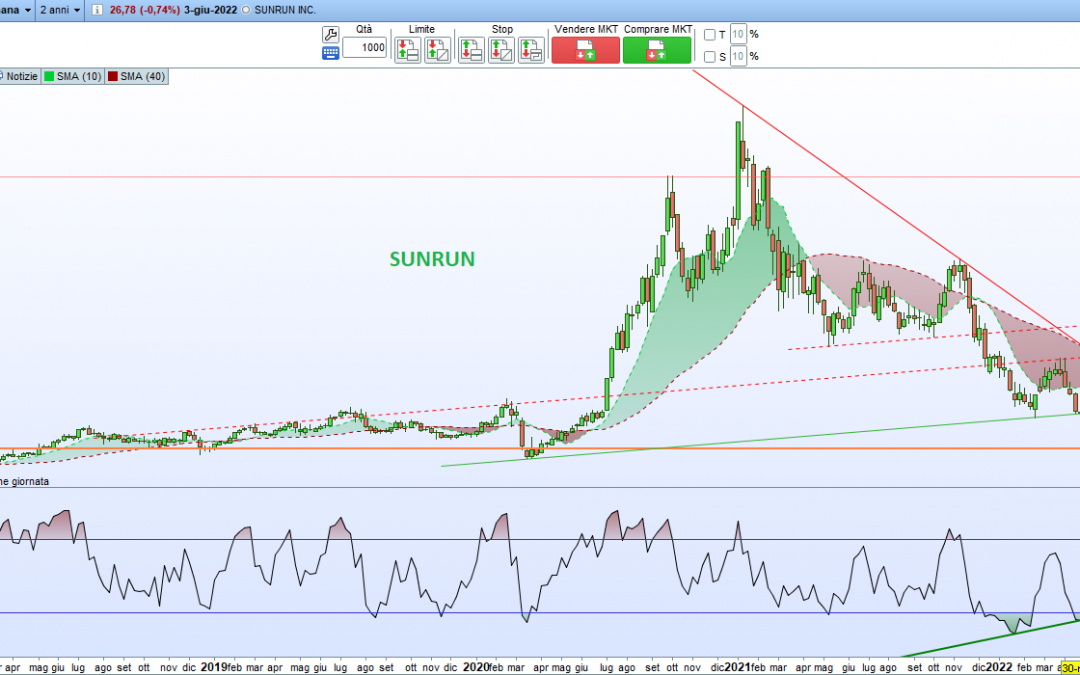The image size is (1080, 675).
Task: Enable the S percentage checkbox
Action: (709, 57)
